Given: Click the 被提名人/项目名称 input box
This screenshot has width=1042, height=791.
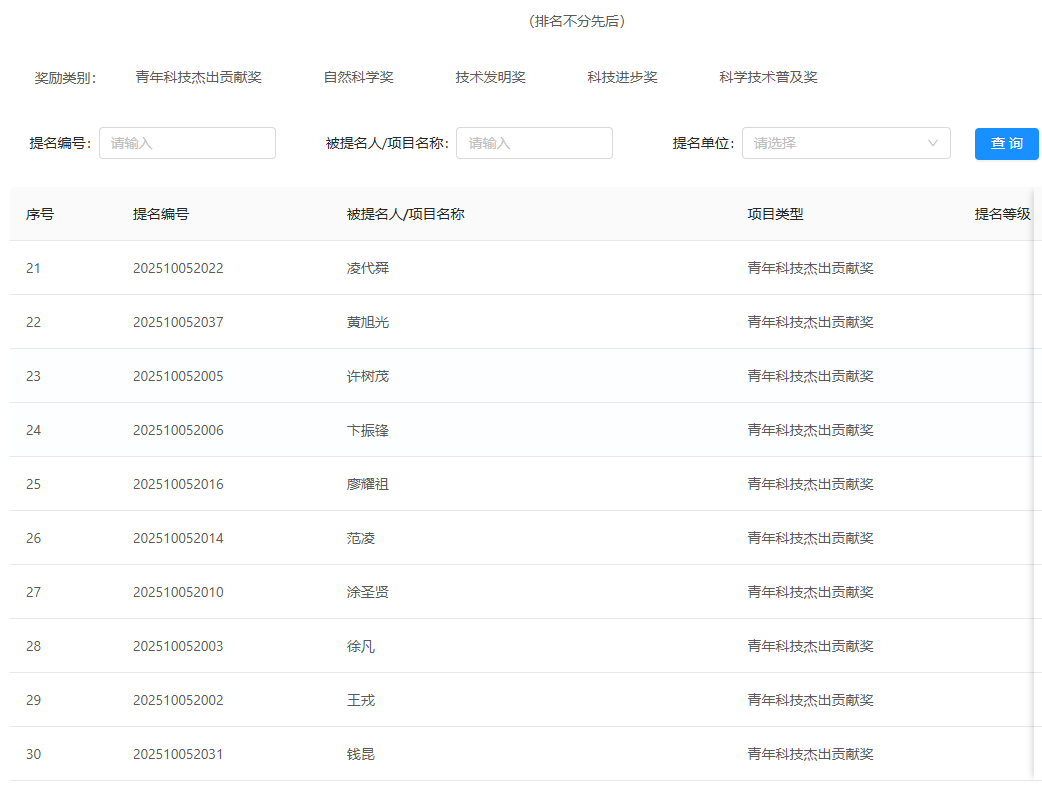Looking at the screenshot, I should tap(534, 143).
